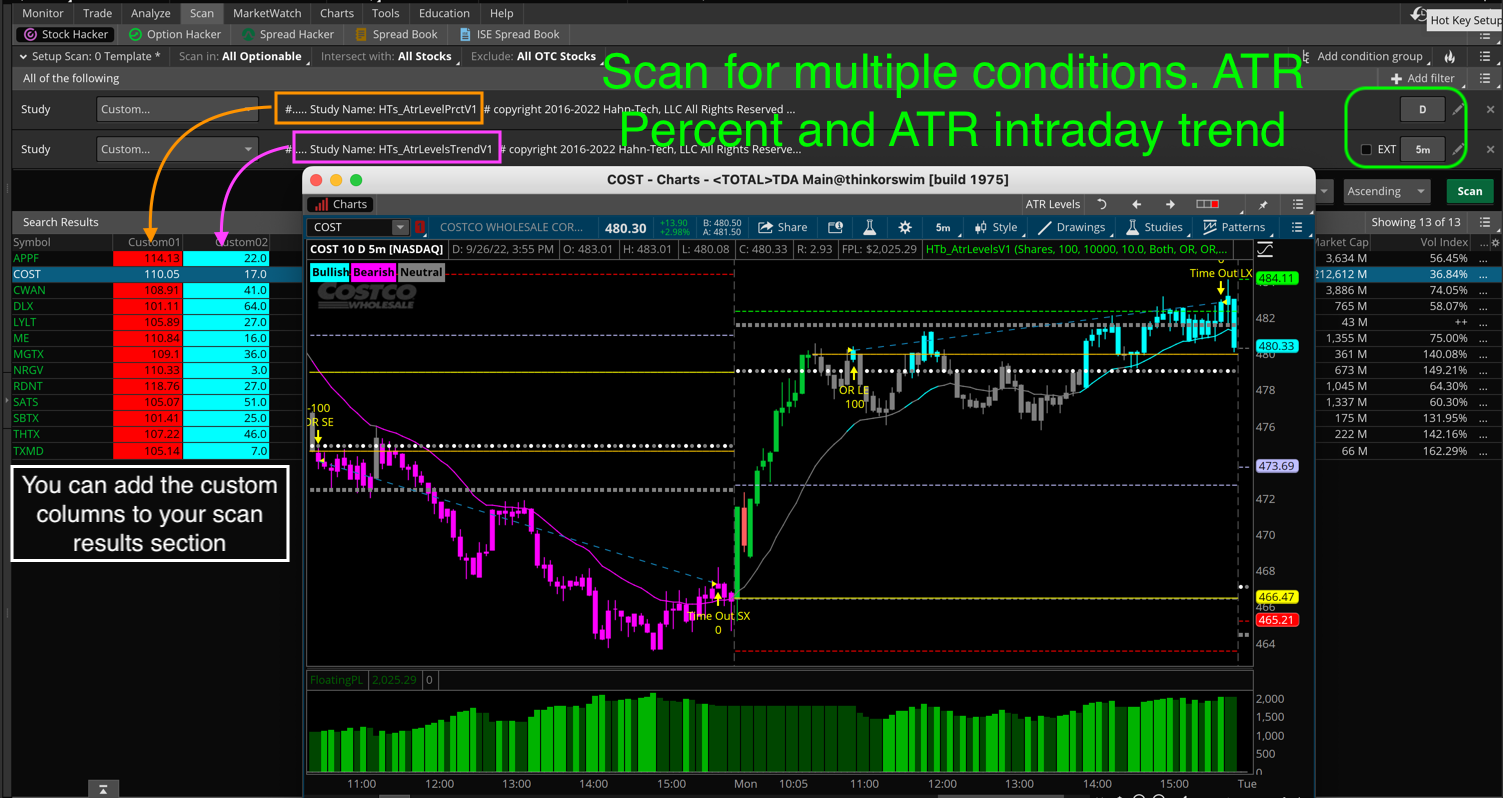Remove the first study filter with X
The image size is (1503, 798).
click(x=1490, y=109)
